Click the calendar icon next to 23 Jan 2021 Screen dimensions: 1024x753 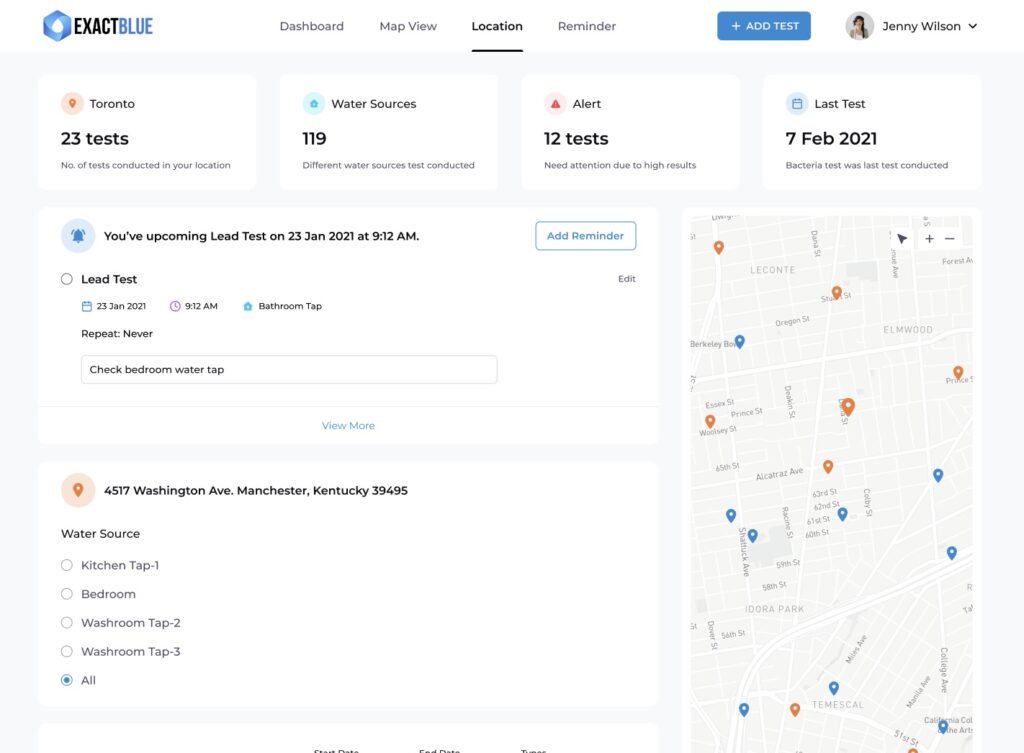(86, 306)
